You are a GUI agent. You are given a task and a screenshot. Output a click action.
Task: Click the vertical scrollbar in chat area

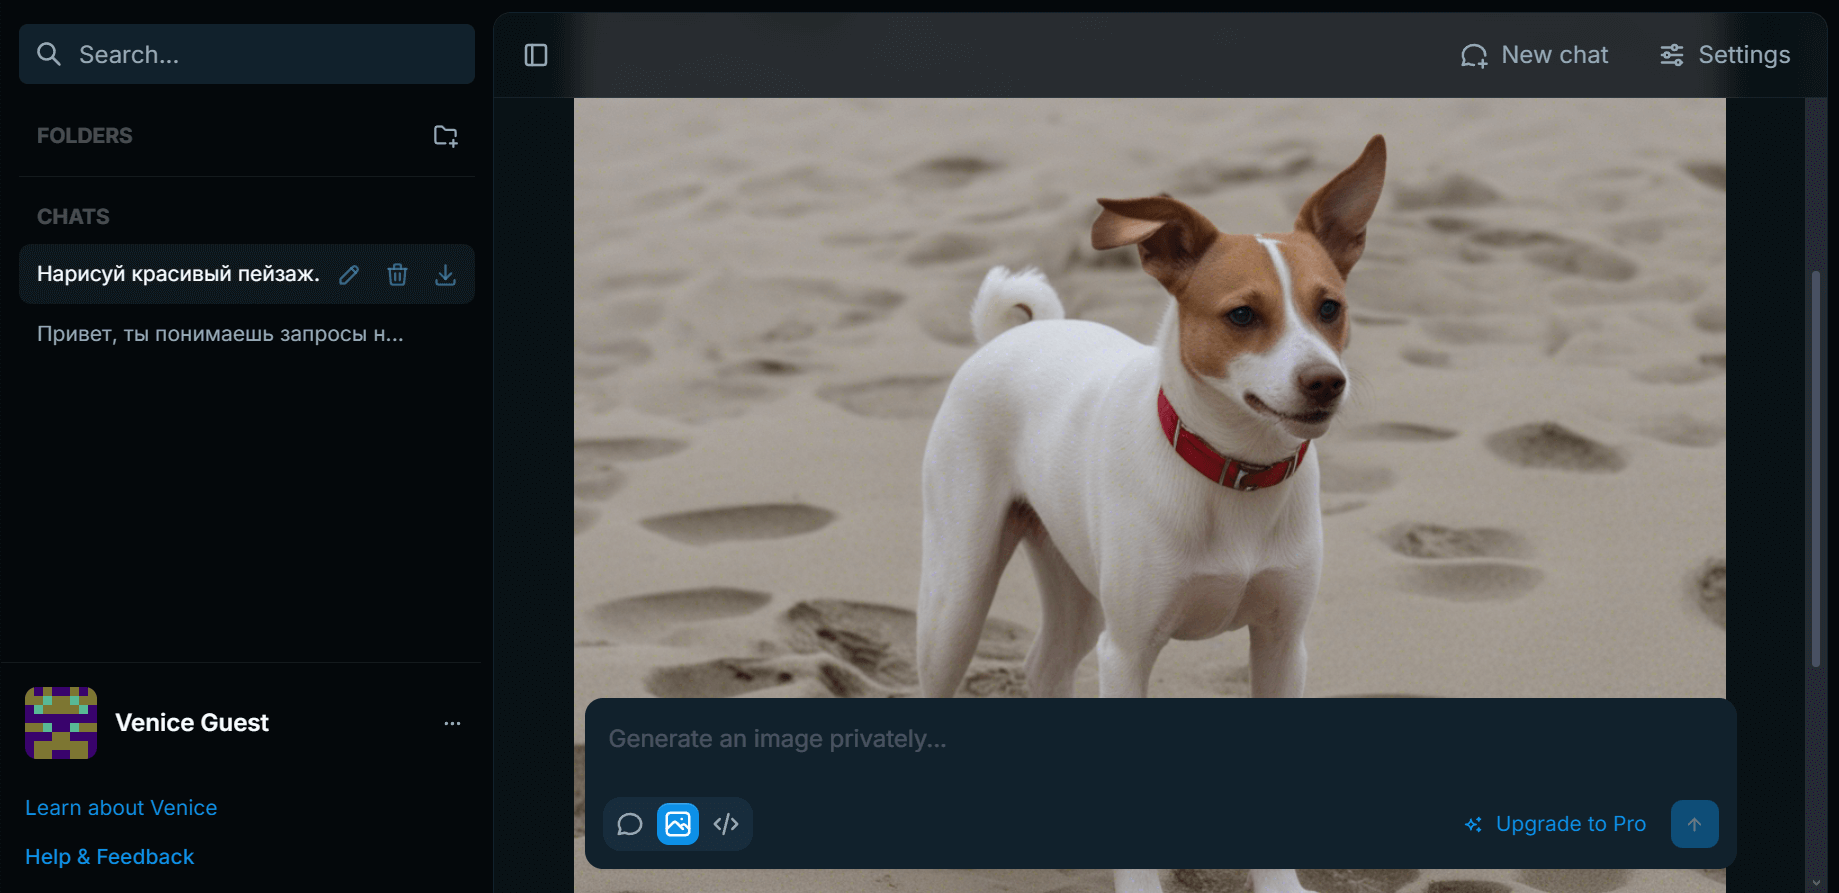click(x=1816, y=468)
